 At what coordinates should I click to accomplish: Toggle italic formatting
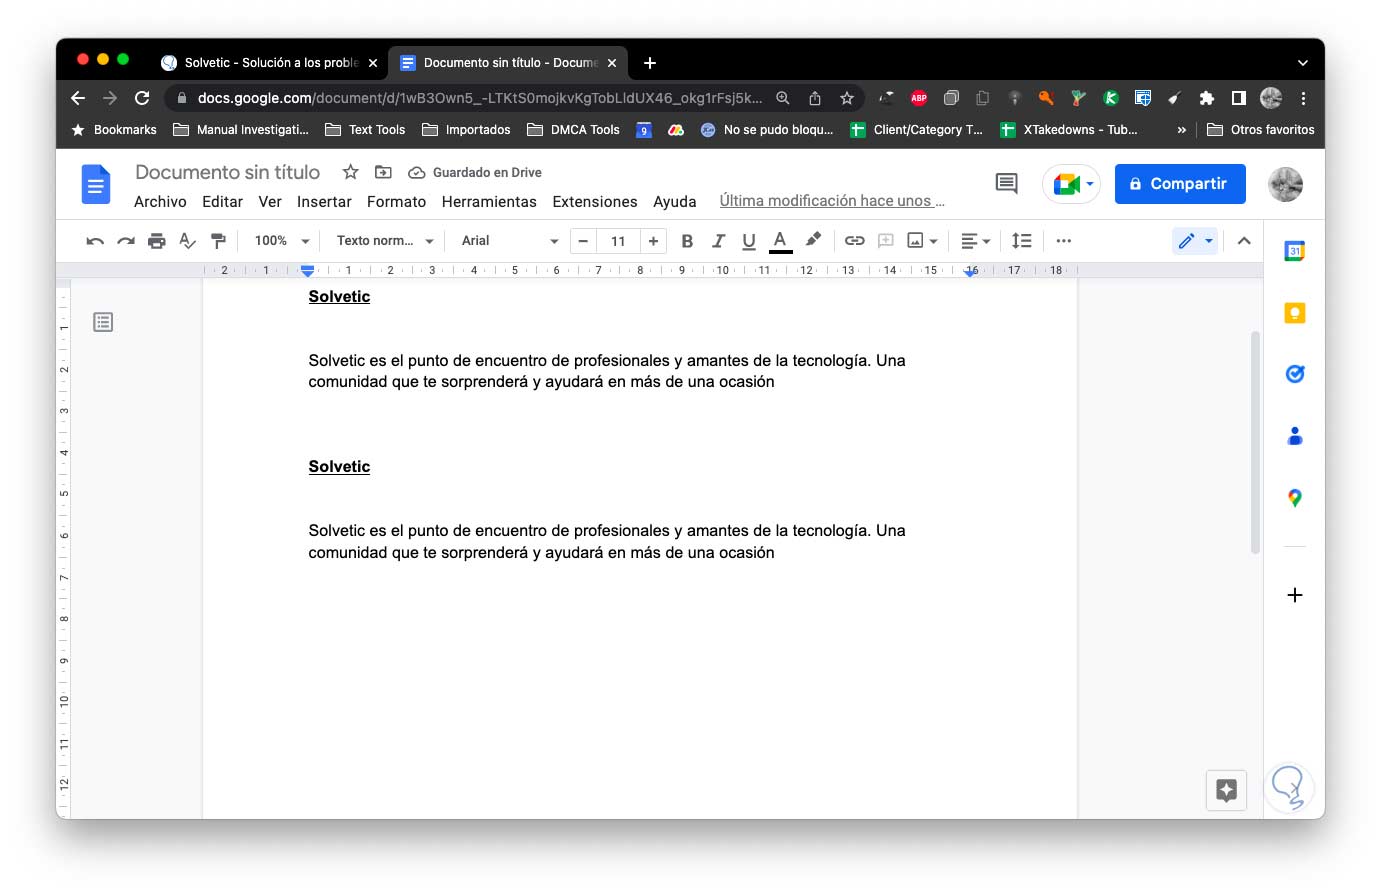click(718, 241)
